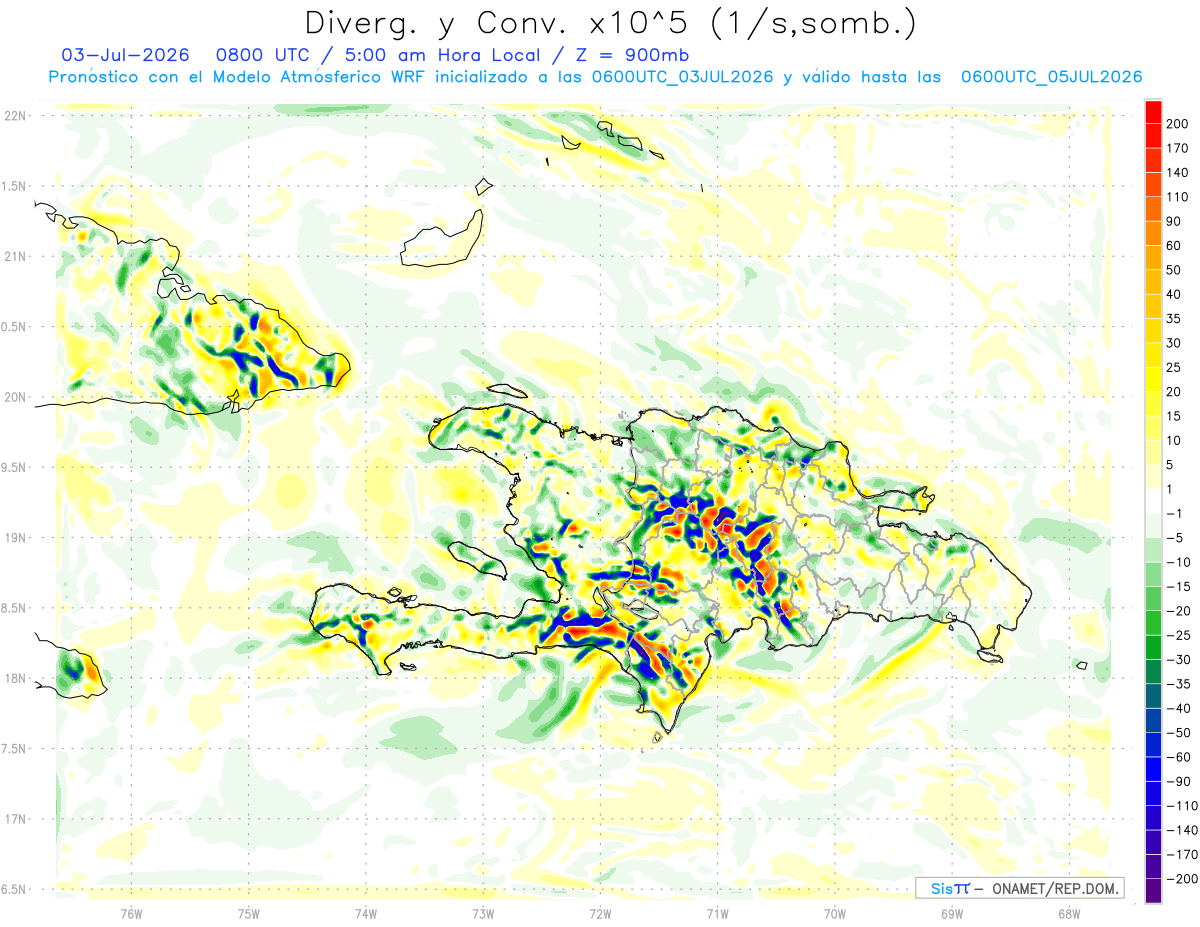Click the "20N" latitude axis label
Screen dimensions: 1200x927
(x=15, y=397)
